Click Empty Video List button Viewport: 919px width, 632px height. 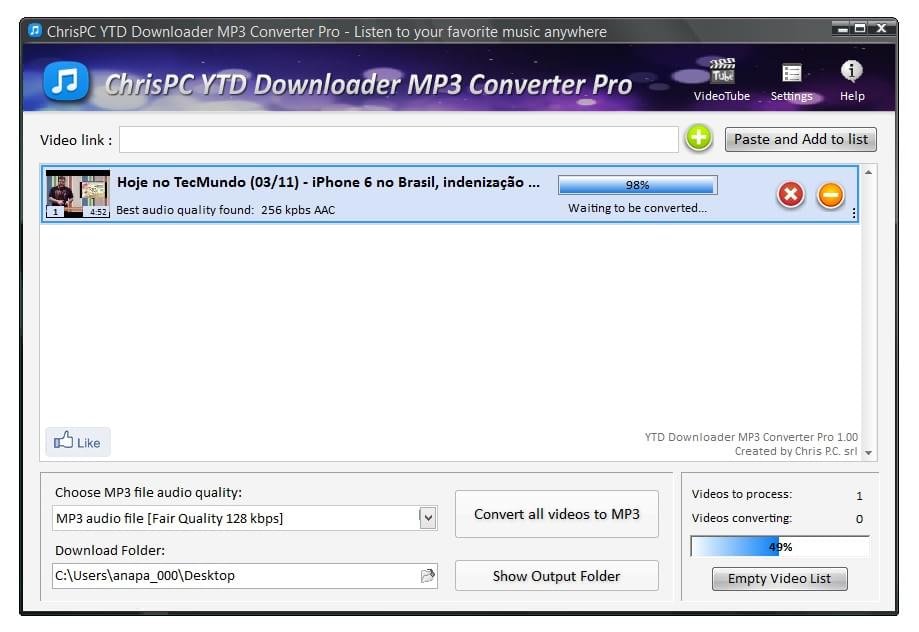tap(780, 579)
